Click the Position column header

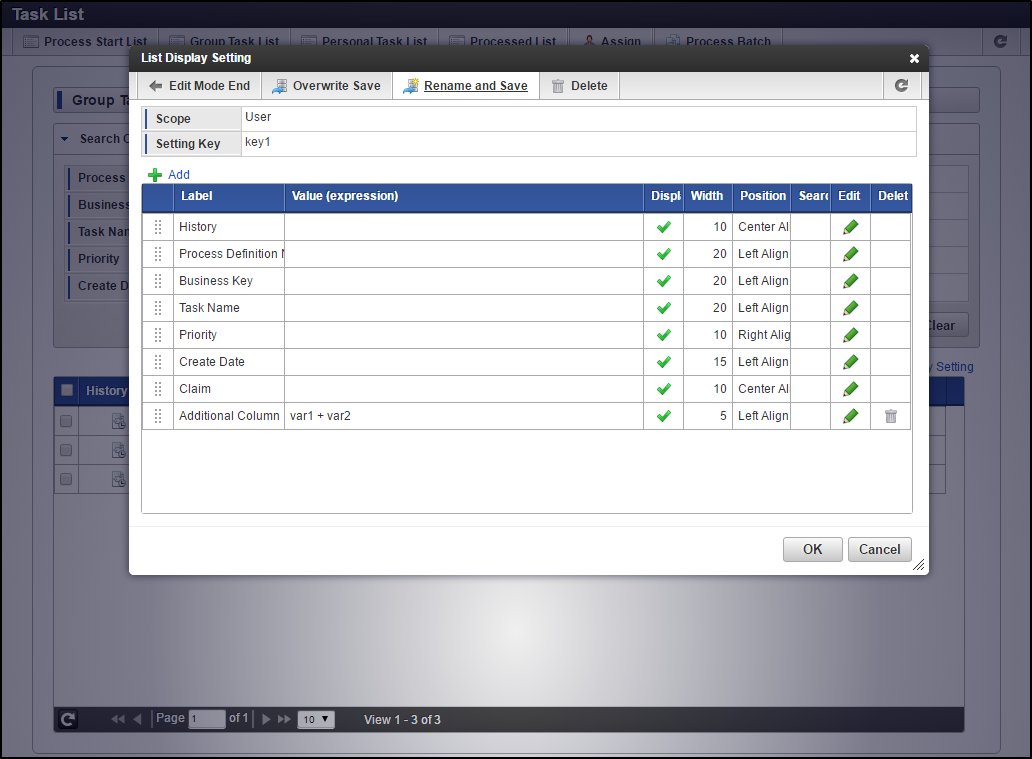click(x=761, y=196)
